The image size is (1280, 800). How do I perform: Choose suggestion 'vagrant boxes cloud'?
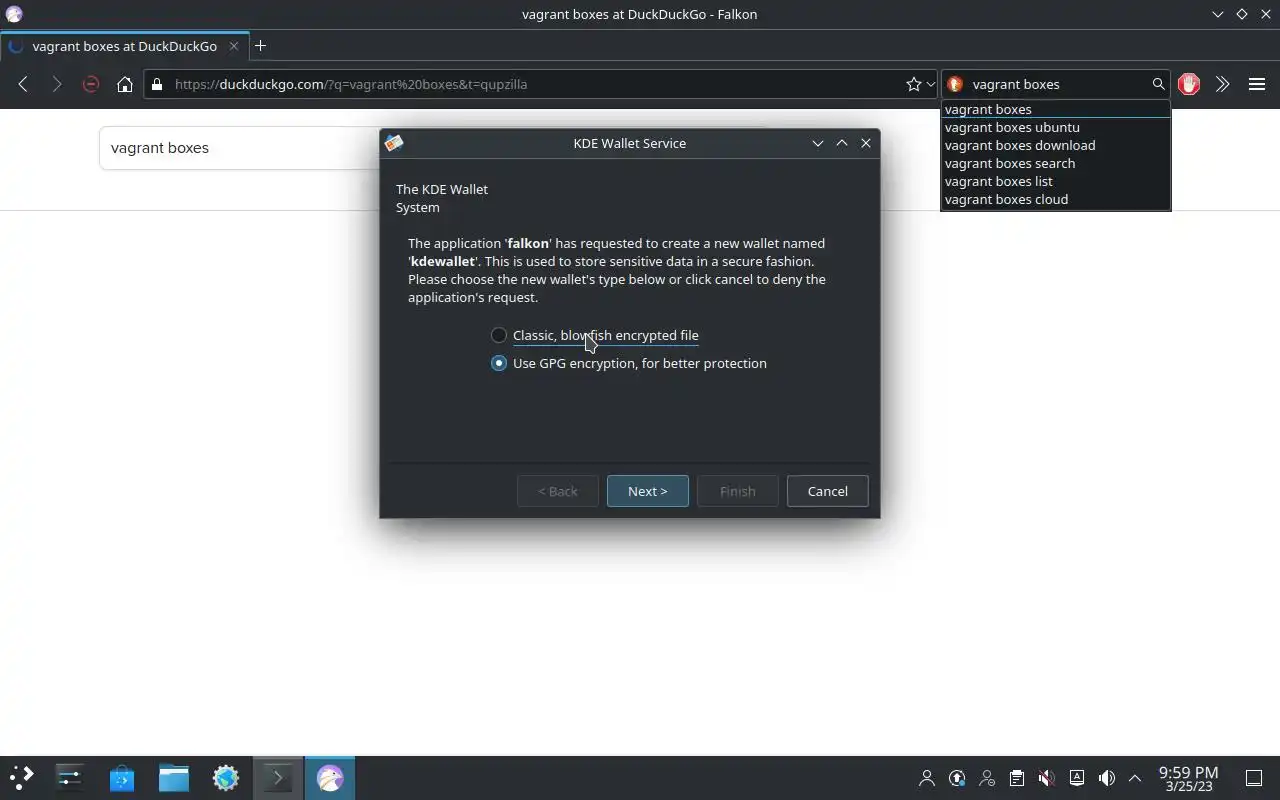tap(1055, 199)
